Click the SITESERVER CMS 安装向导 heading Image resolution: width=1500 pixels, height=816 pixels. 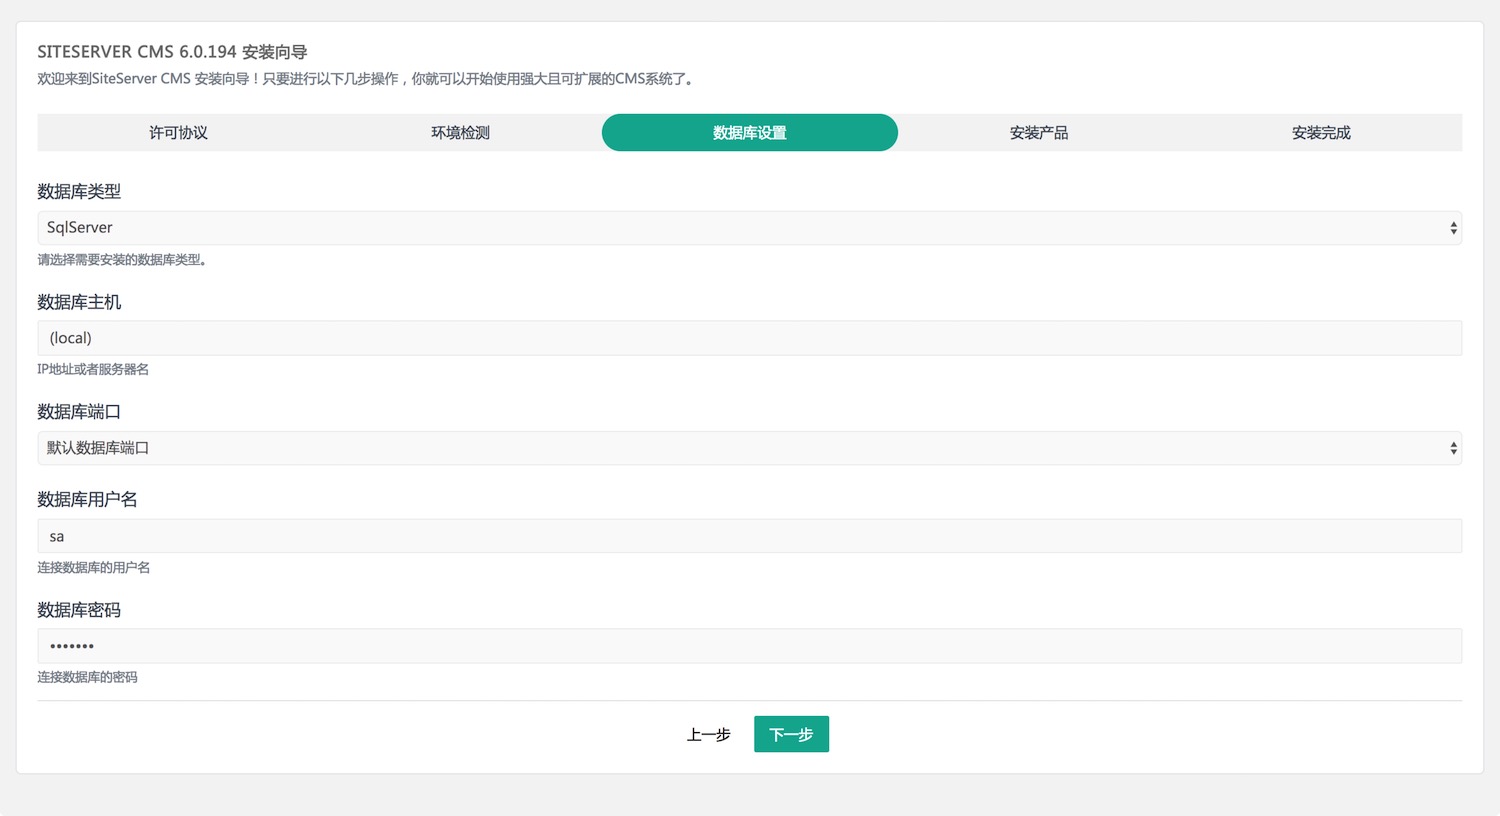tap(172, 52)
